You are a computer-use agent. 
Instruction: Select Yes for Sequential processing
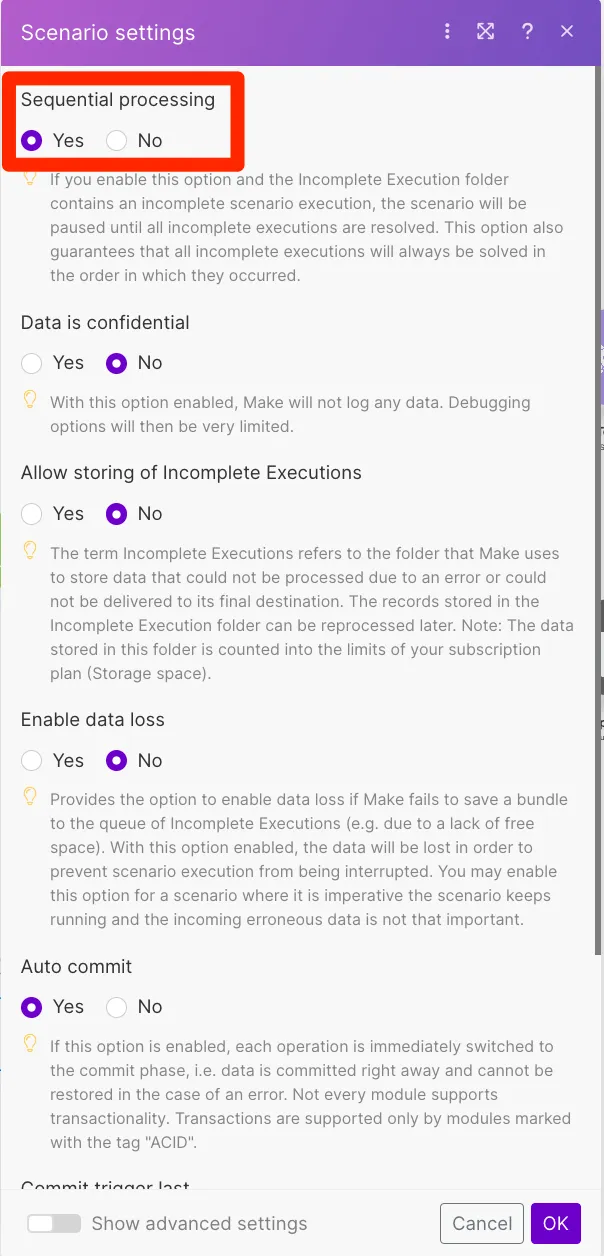(x=32, y=141)
